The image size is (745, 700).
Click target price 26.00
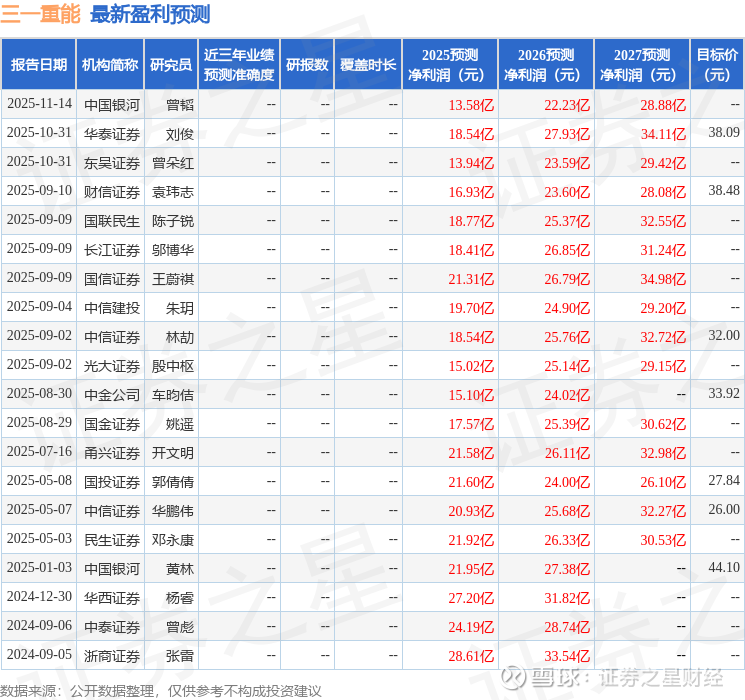click(x=724, y=509)
